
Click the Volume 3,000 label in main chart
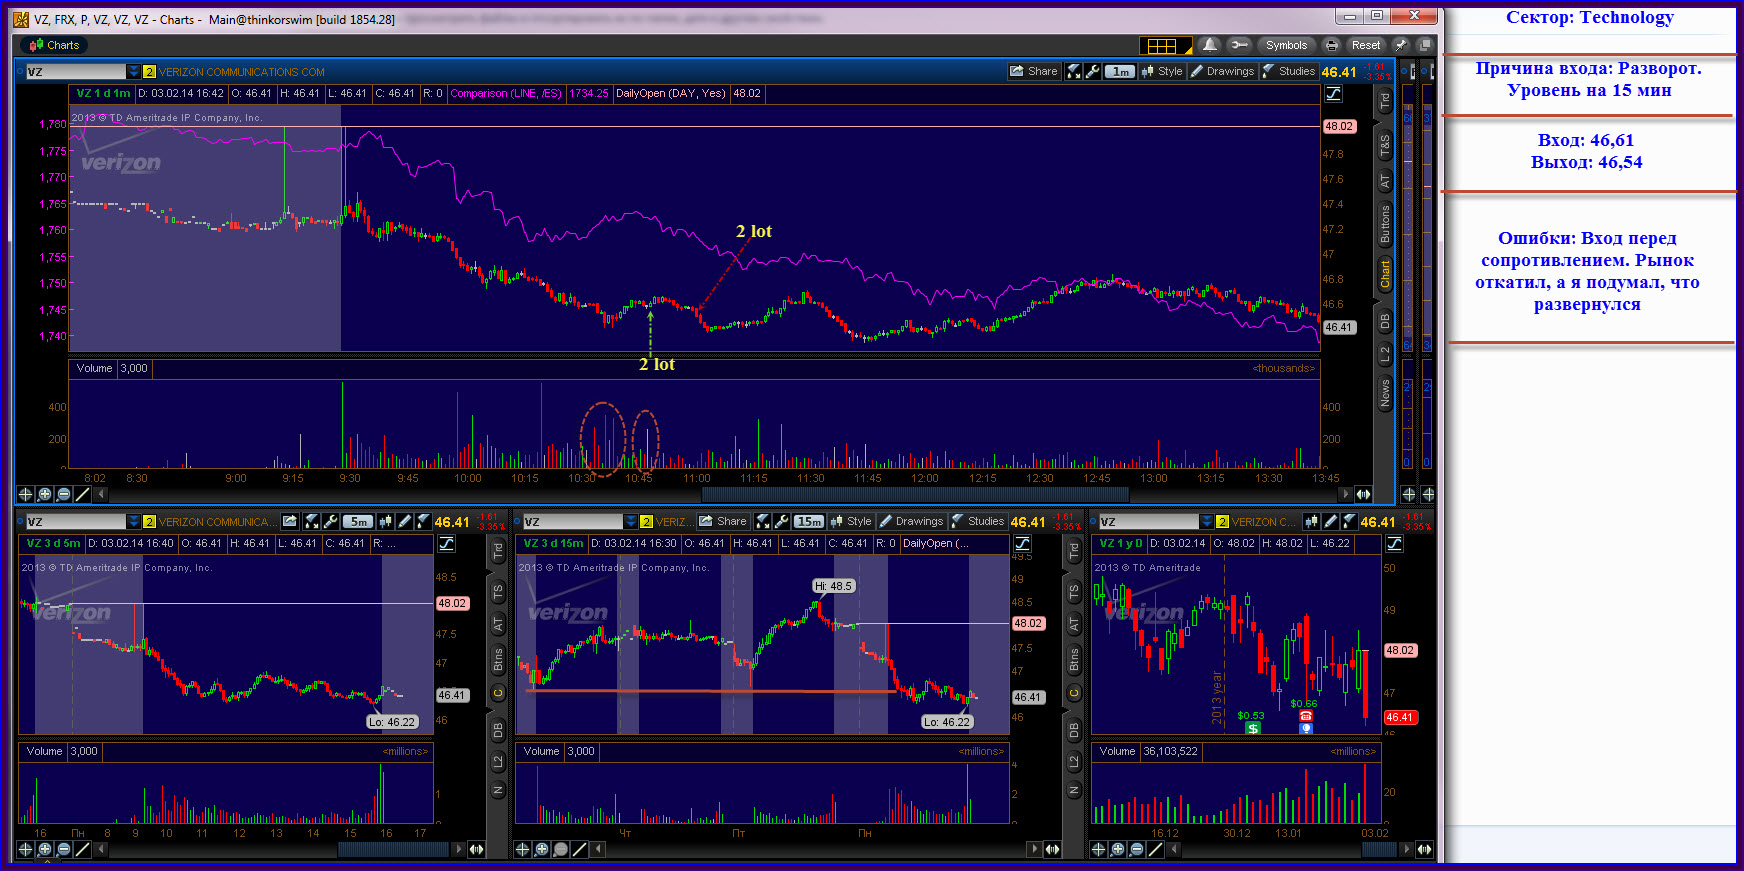coord(111,368)
